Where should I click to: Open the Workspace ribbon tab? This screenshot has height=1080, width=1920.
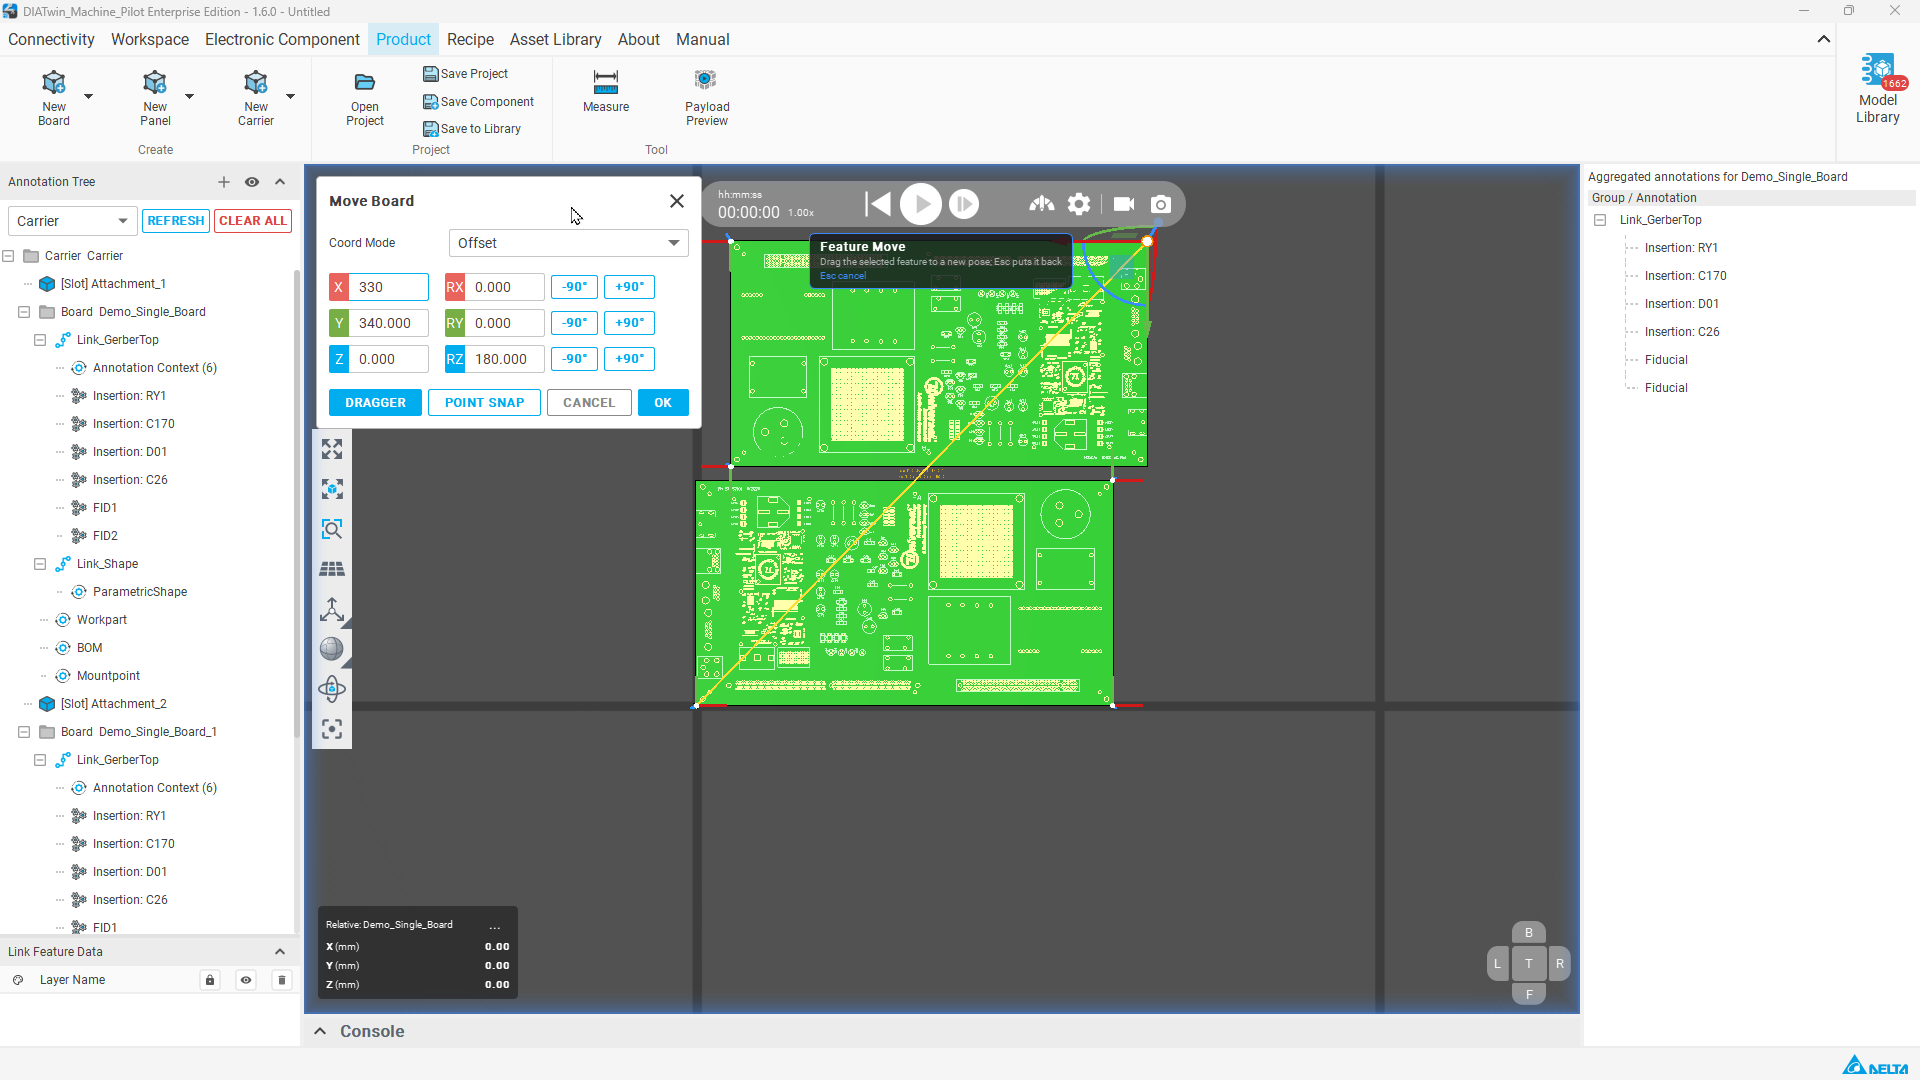coord(150,40)
